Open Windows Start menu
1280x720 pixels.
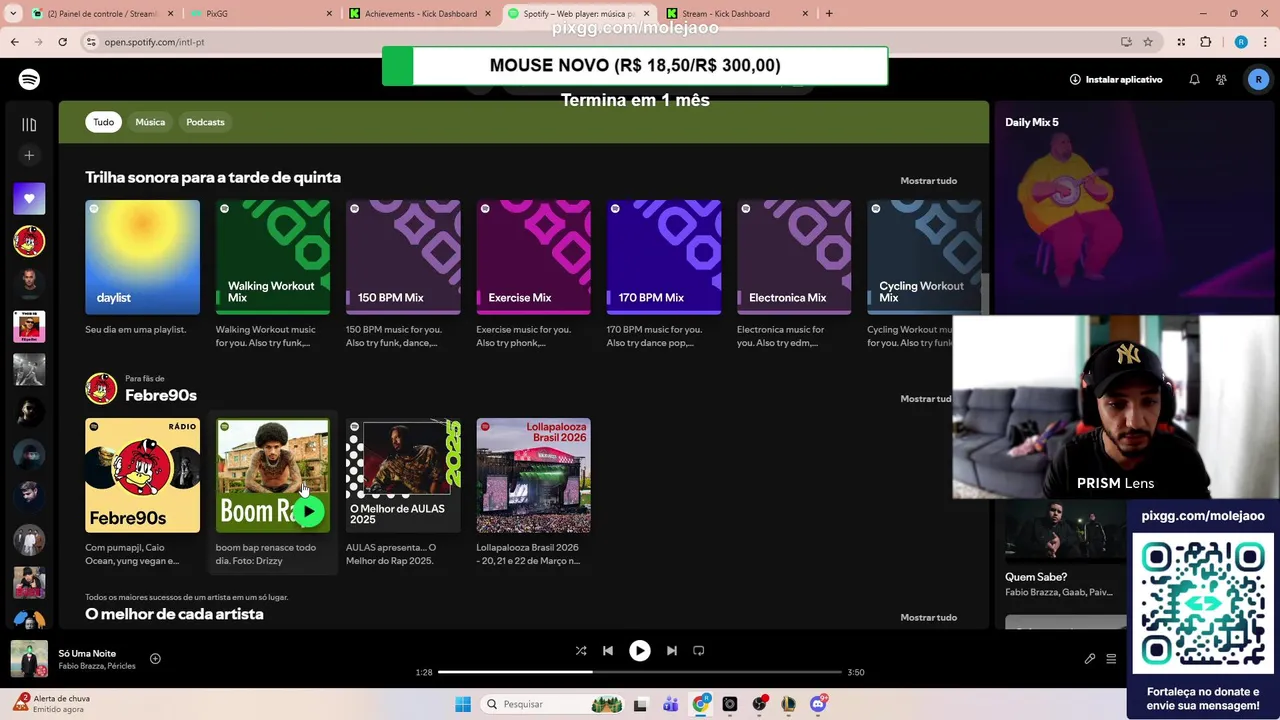pos(463,704)
